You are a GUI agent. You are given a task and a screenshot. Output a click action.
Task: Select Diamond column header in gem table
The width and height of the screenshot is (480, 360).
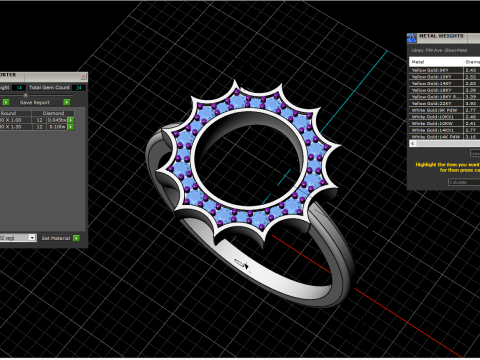[x=53, y=113]
